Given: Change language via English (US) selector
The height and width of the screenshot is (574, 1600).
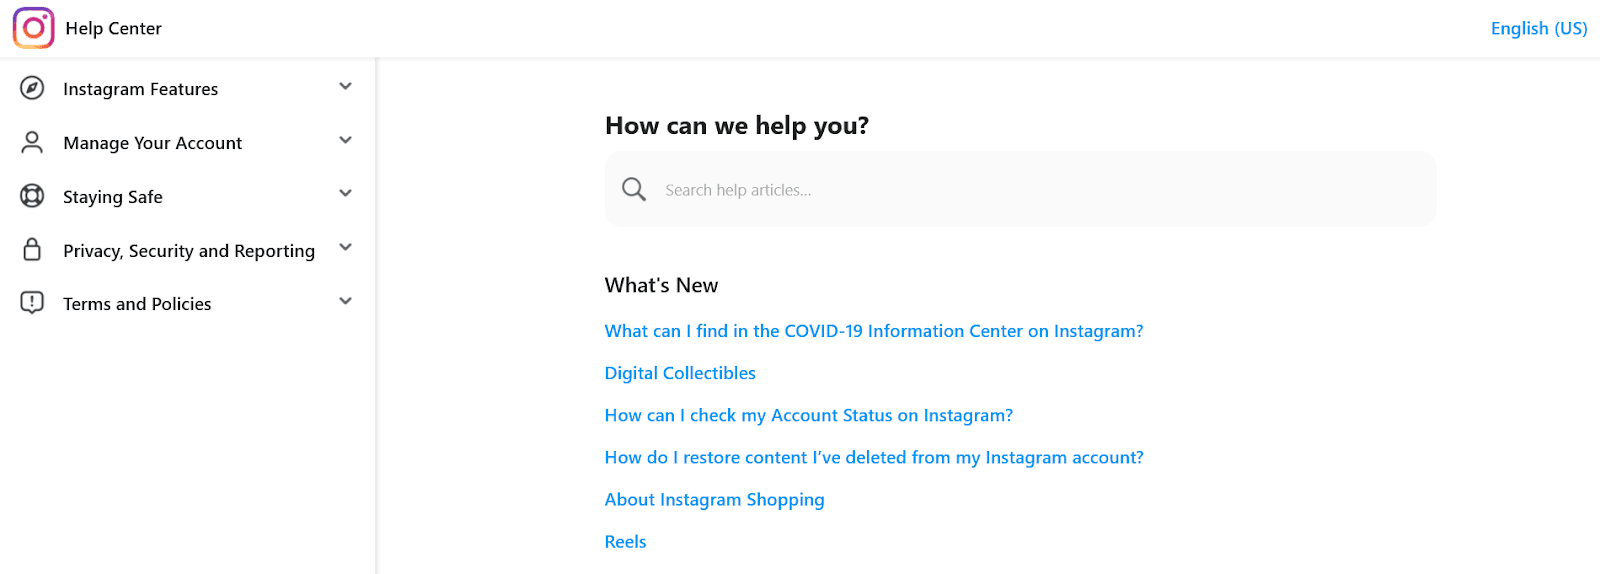Looking at the screenshot, I should point(1538,28).
